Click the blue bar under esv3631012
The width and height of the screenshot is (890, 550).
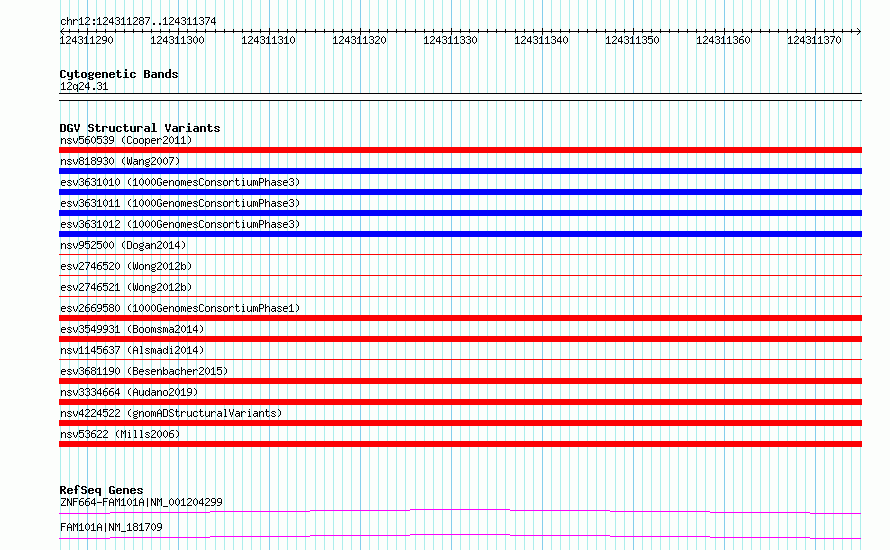tap(460, 234)
